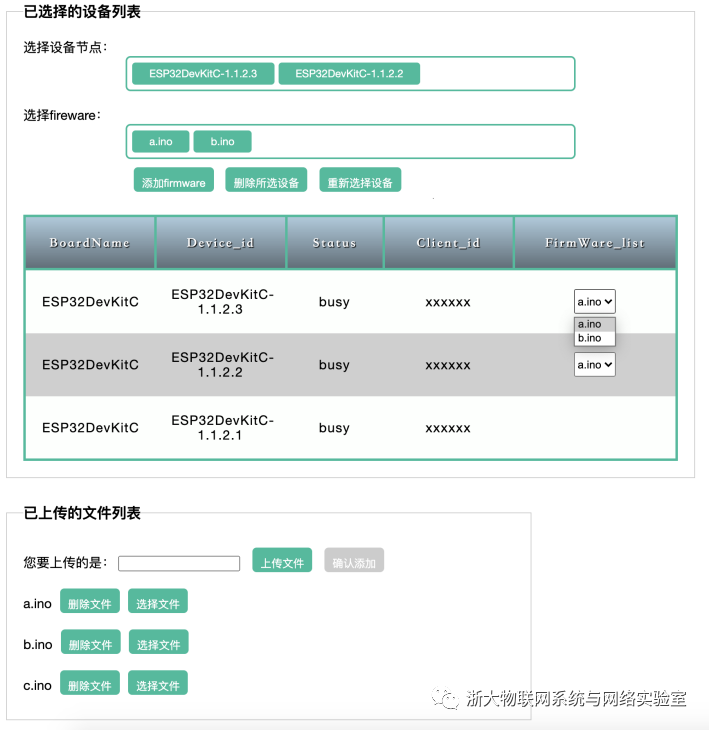
Task: Click the FirmWare_list column header
Action: pos(595,243)
